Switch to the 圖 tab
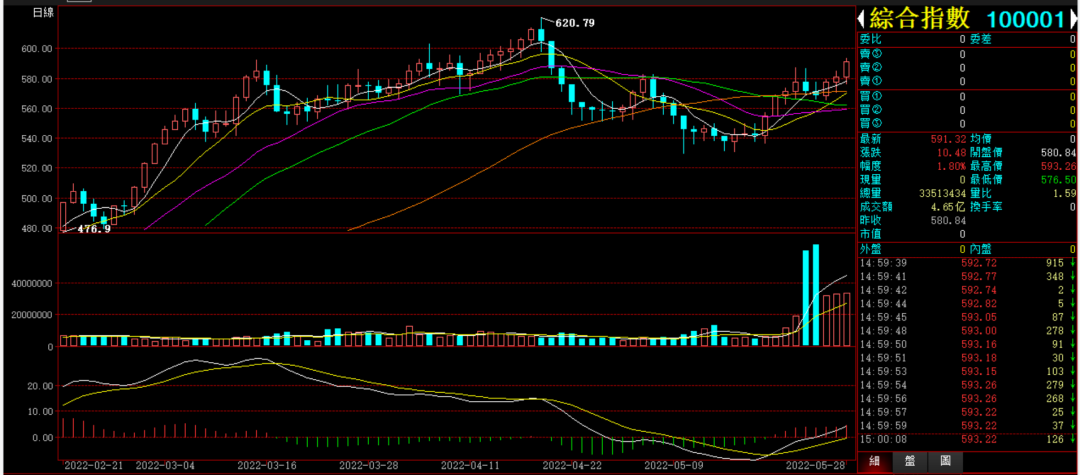The width and height of the screenshot is (1080, 475). pos(945,463)
